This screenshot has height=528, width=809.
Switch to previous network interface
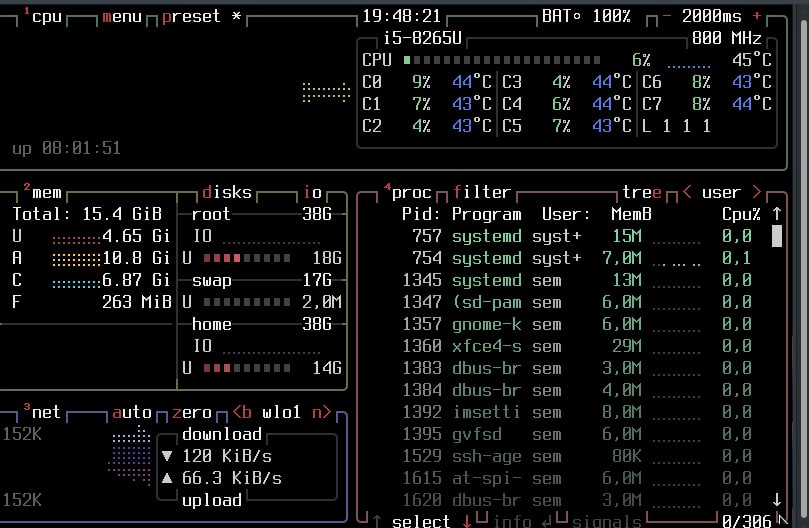click(x=242, y=412)
